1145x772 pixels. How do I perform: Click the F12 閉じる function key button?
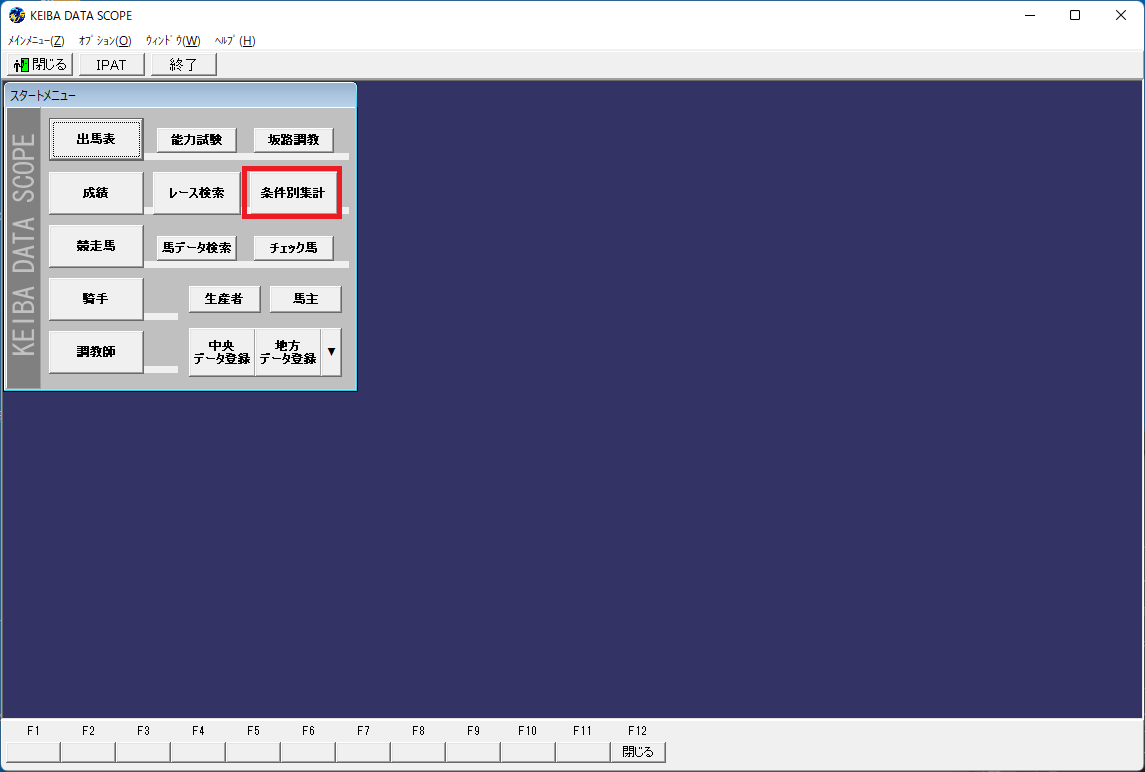[637, 752]
